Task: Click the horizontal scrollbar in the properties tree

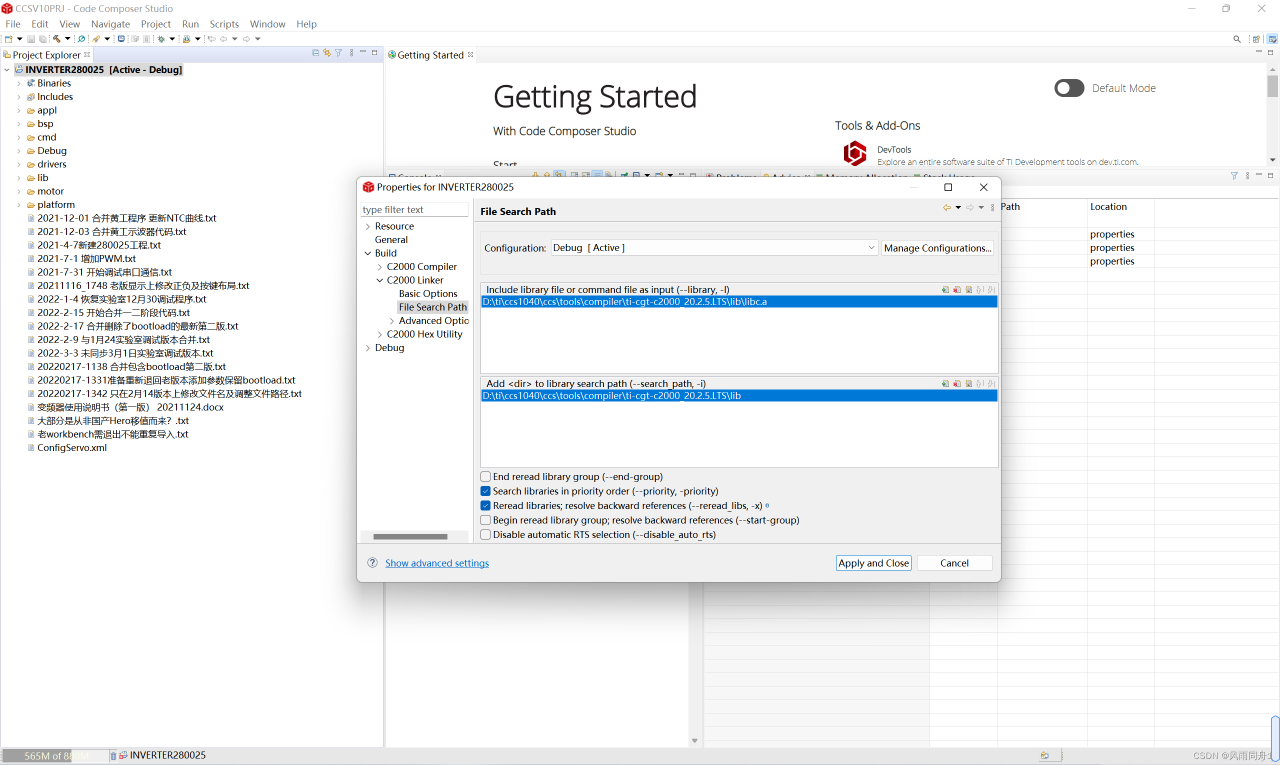Action: point(410,537)
